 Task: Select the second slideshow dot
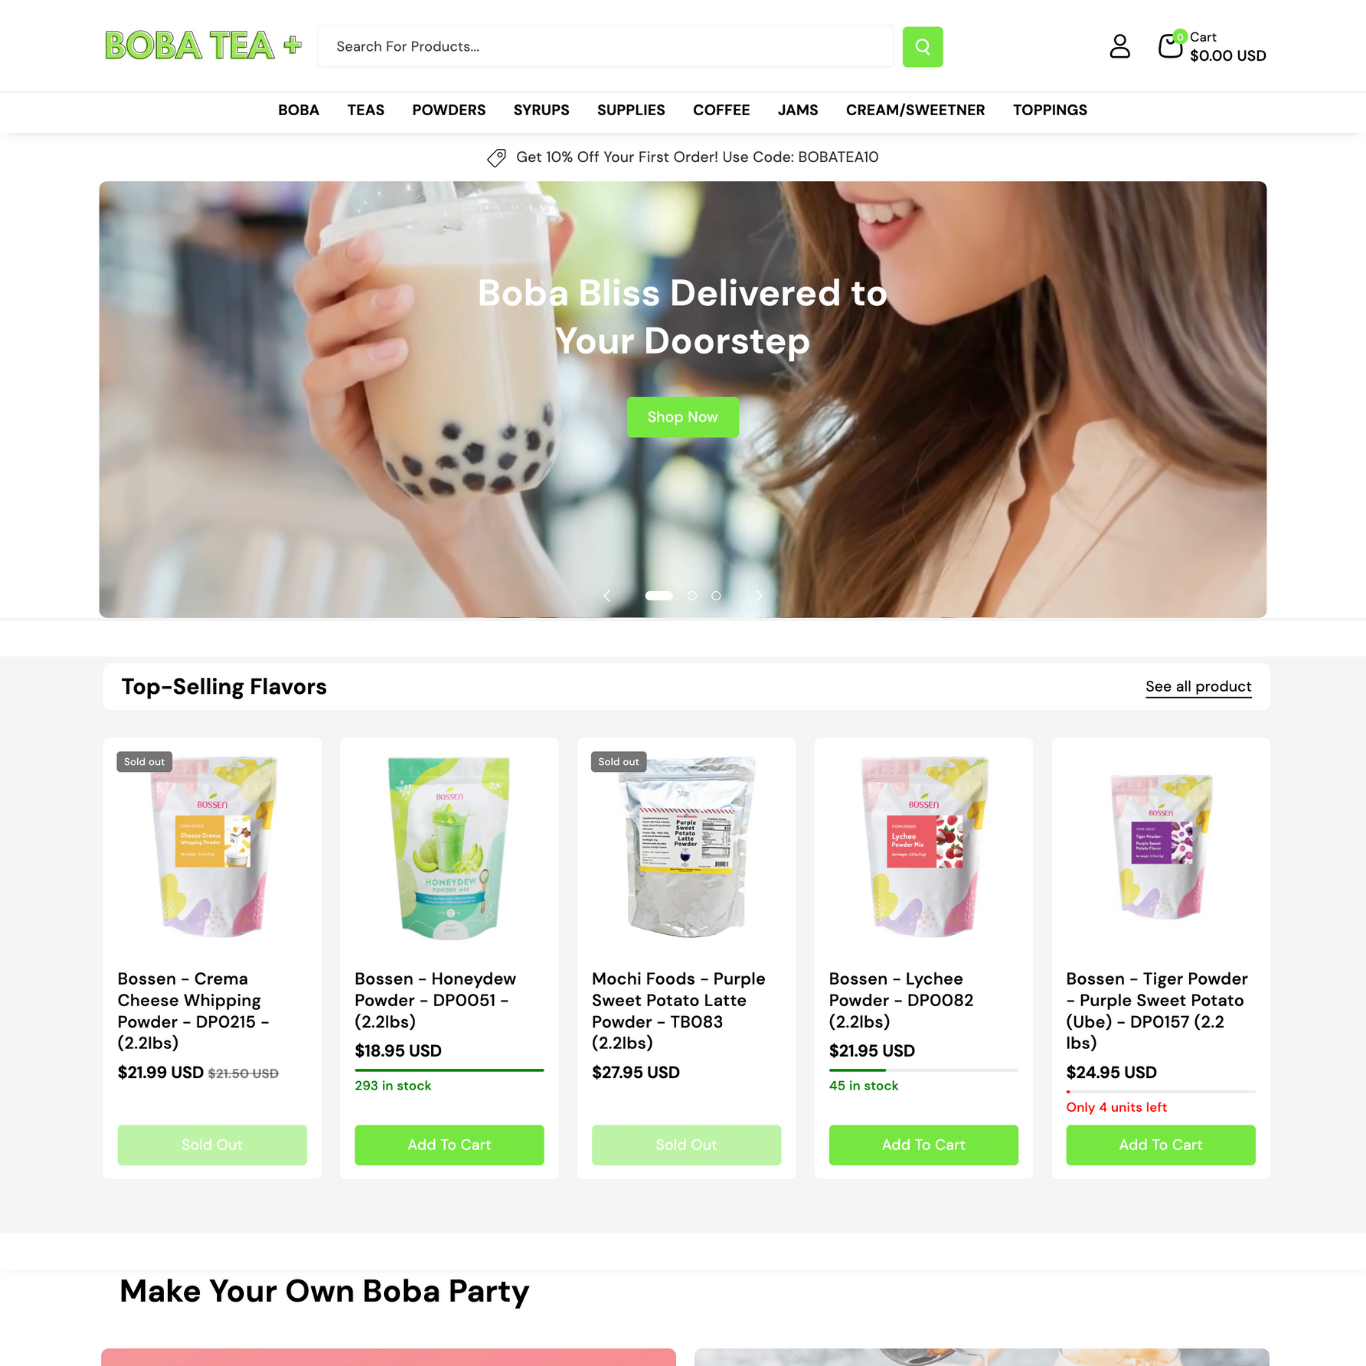(x=692, y=596)
